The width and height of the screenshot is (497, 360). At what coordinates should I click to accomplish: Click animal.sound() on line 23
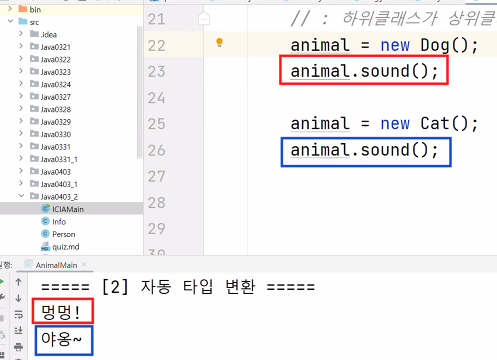click(364, 71)
